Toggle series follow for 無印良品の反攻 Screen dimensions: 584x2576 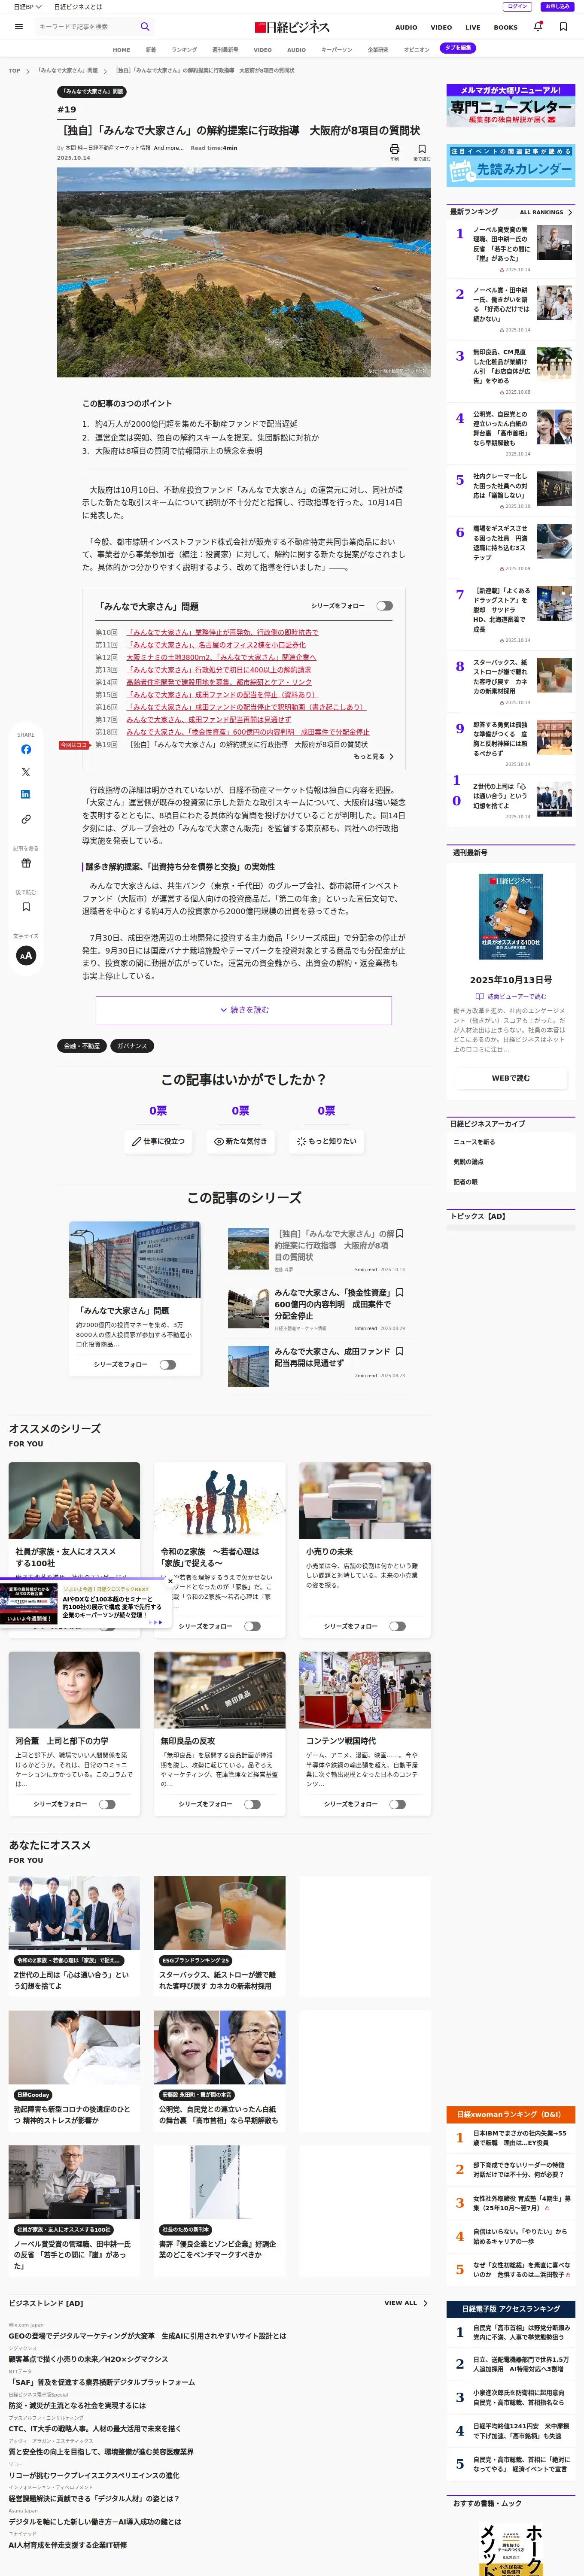tap(252, 1804)
